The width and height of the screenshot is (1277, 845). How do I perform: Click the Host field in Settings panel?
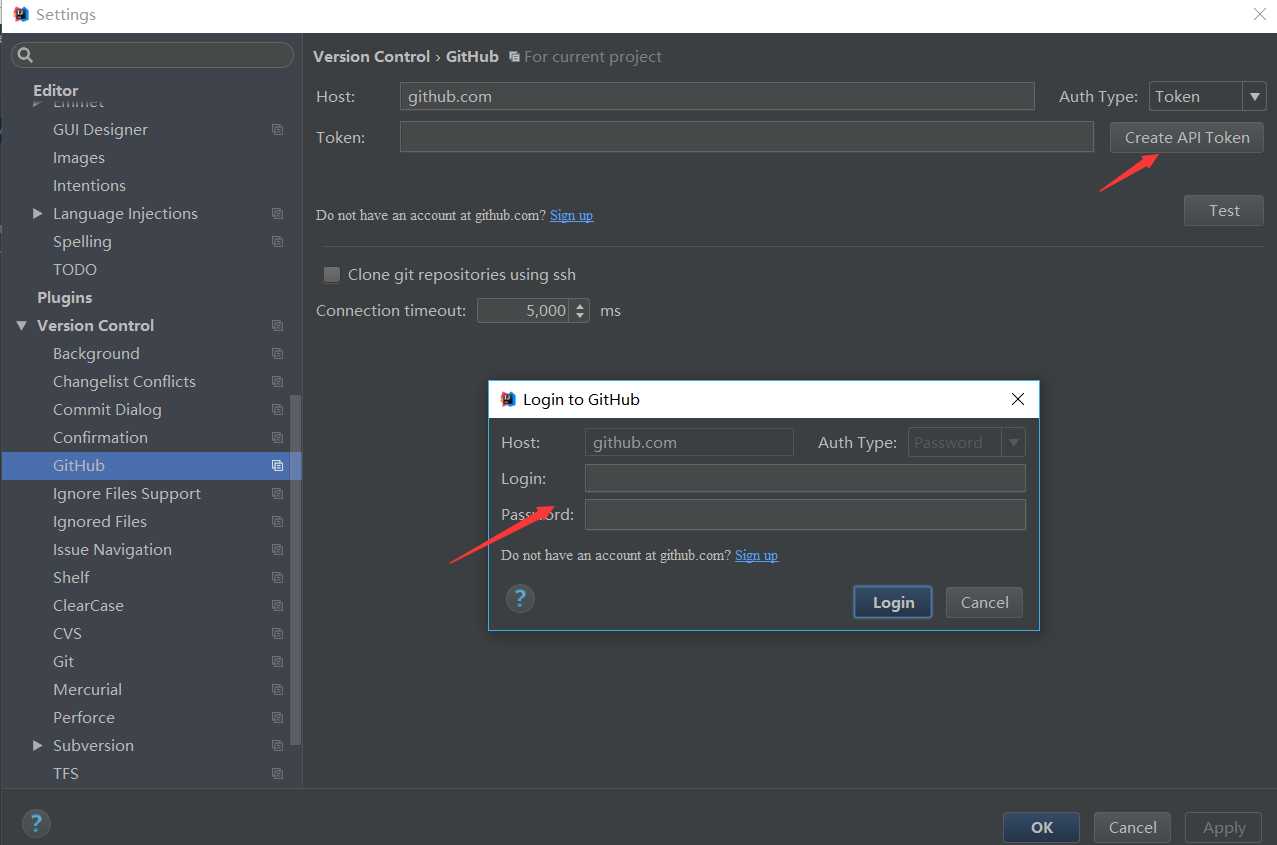point(717,96)
